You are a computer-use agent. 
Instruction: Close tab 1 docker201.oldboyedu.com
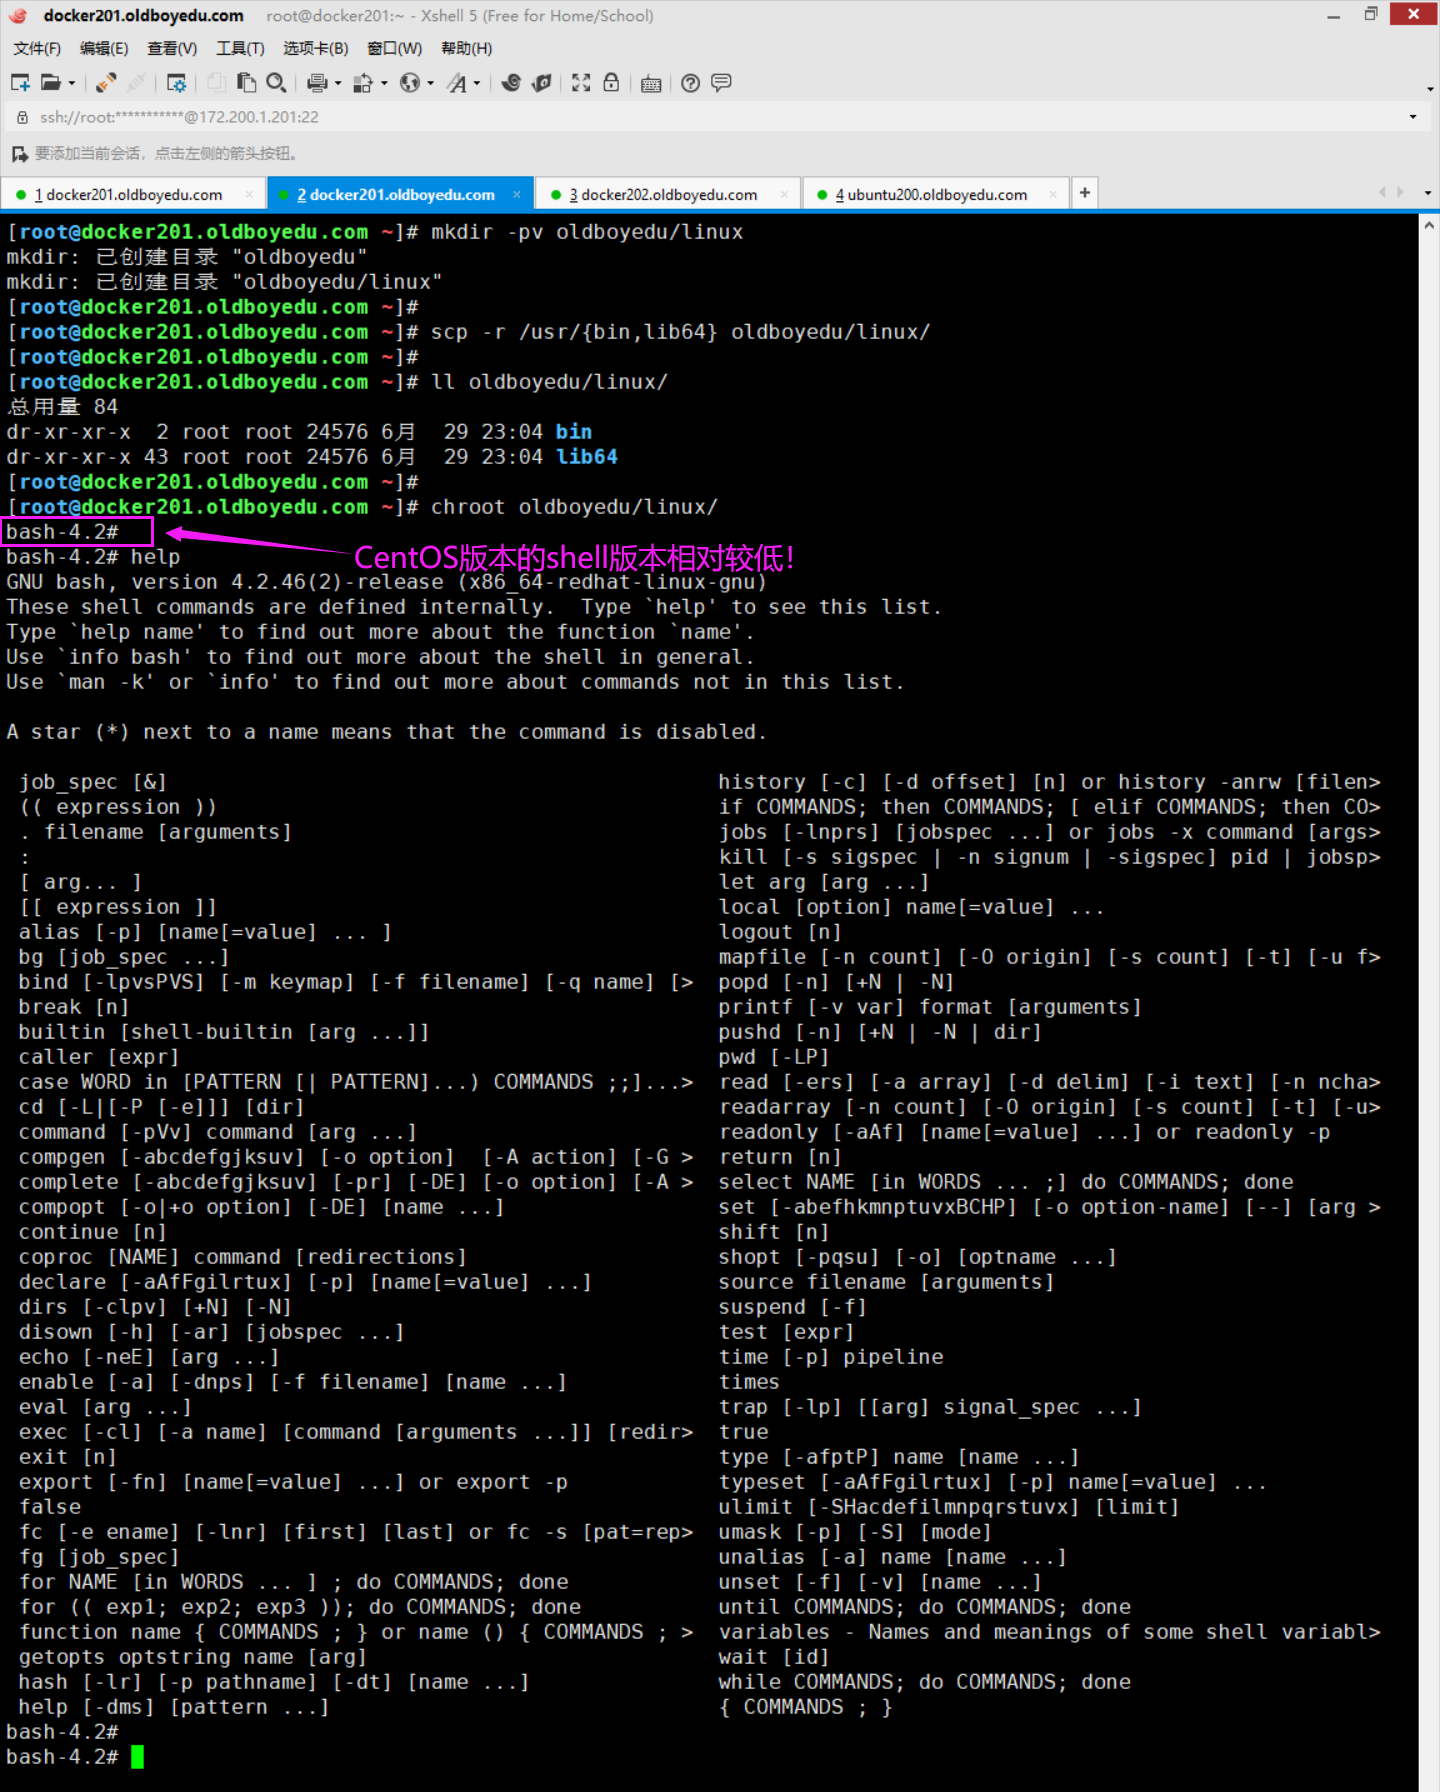248,195
